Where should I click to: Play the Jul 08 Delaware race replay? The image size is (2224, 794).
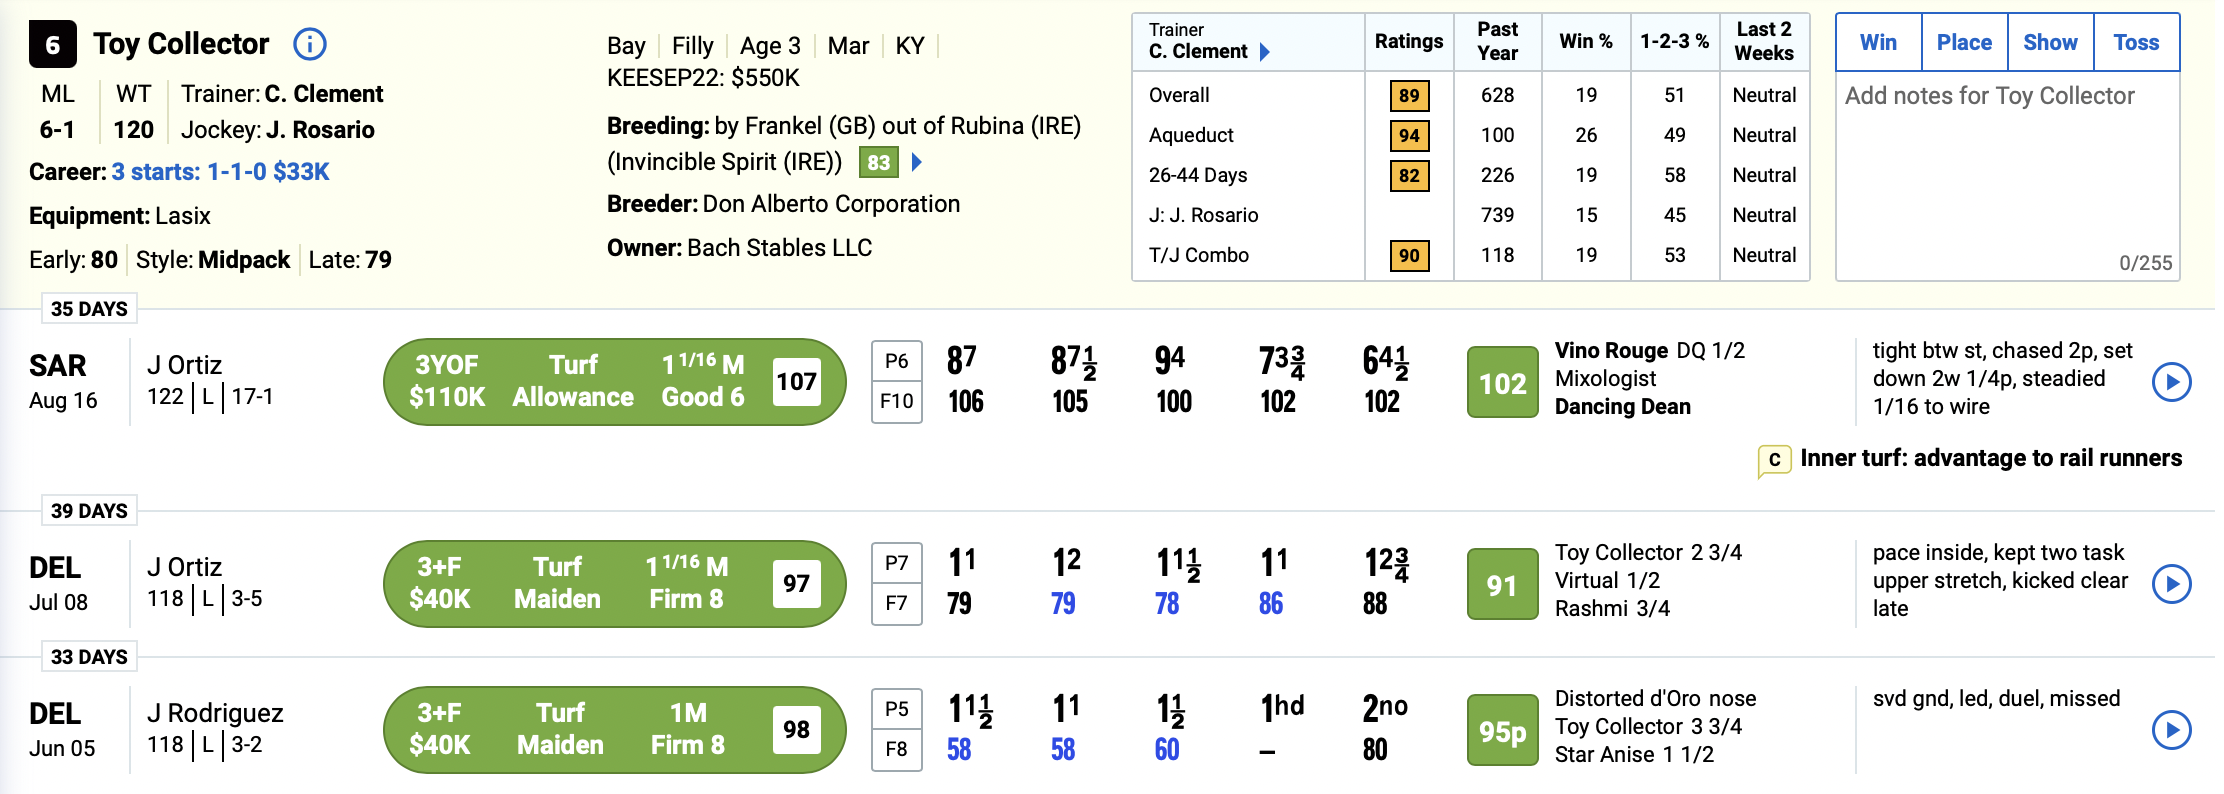point(2171,584)
